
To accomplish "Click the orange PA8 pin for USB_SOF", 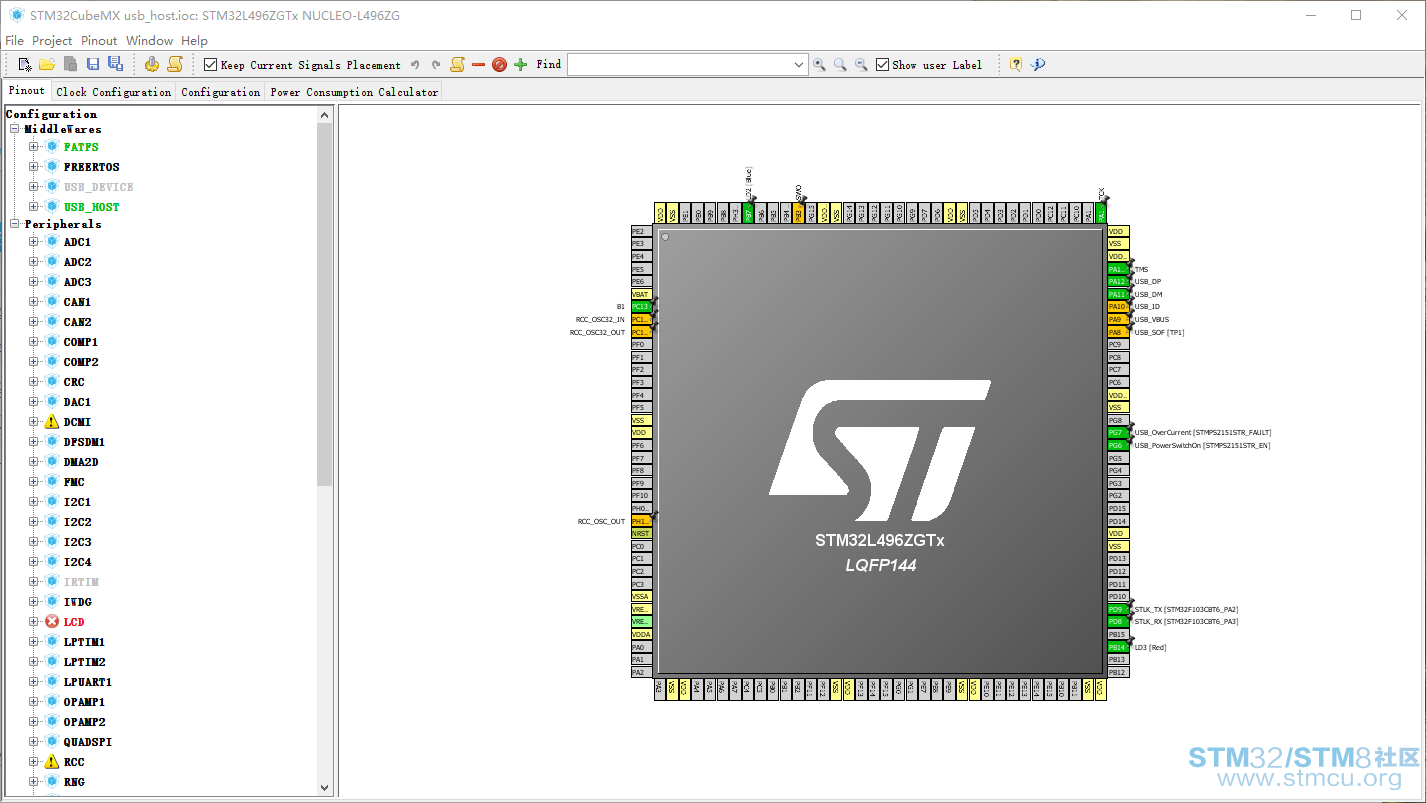I will coord(1118,332).
